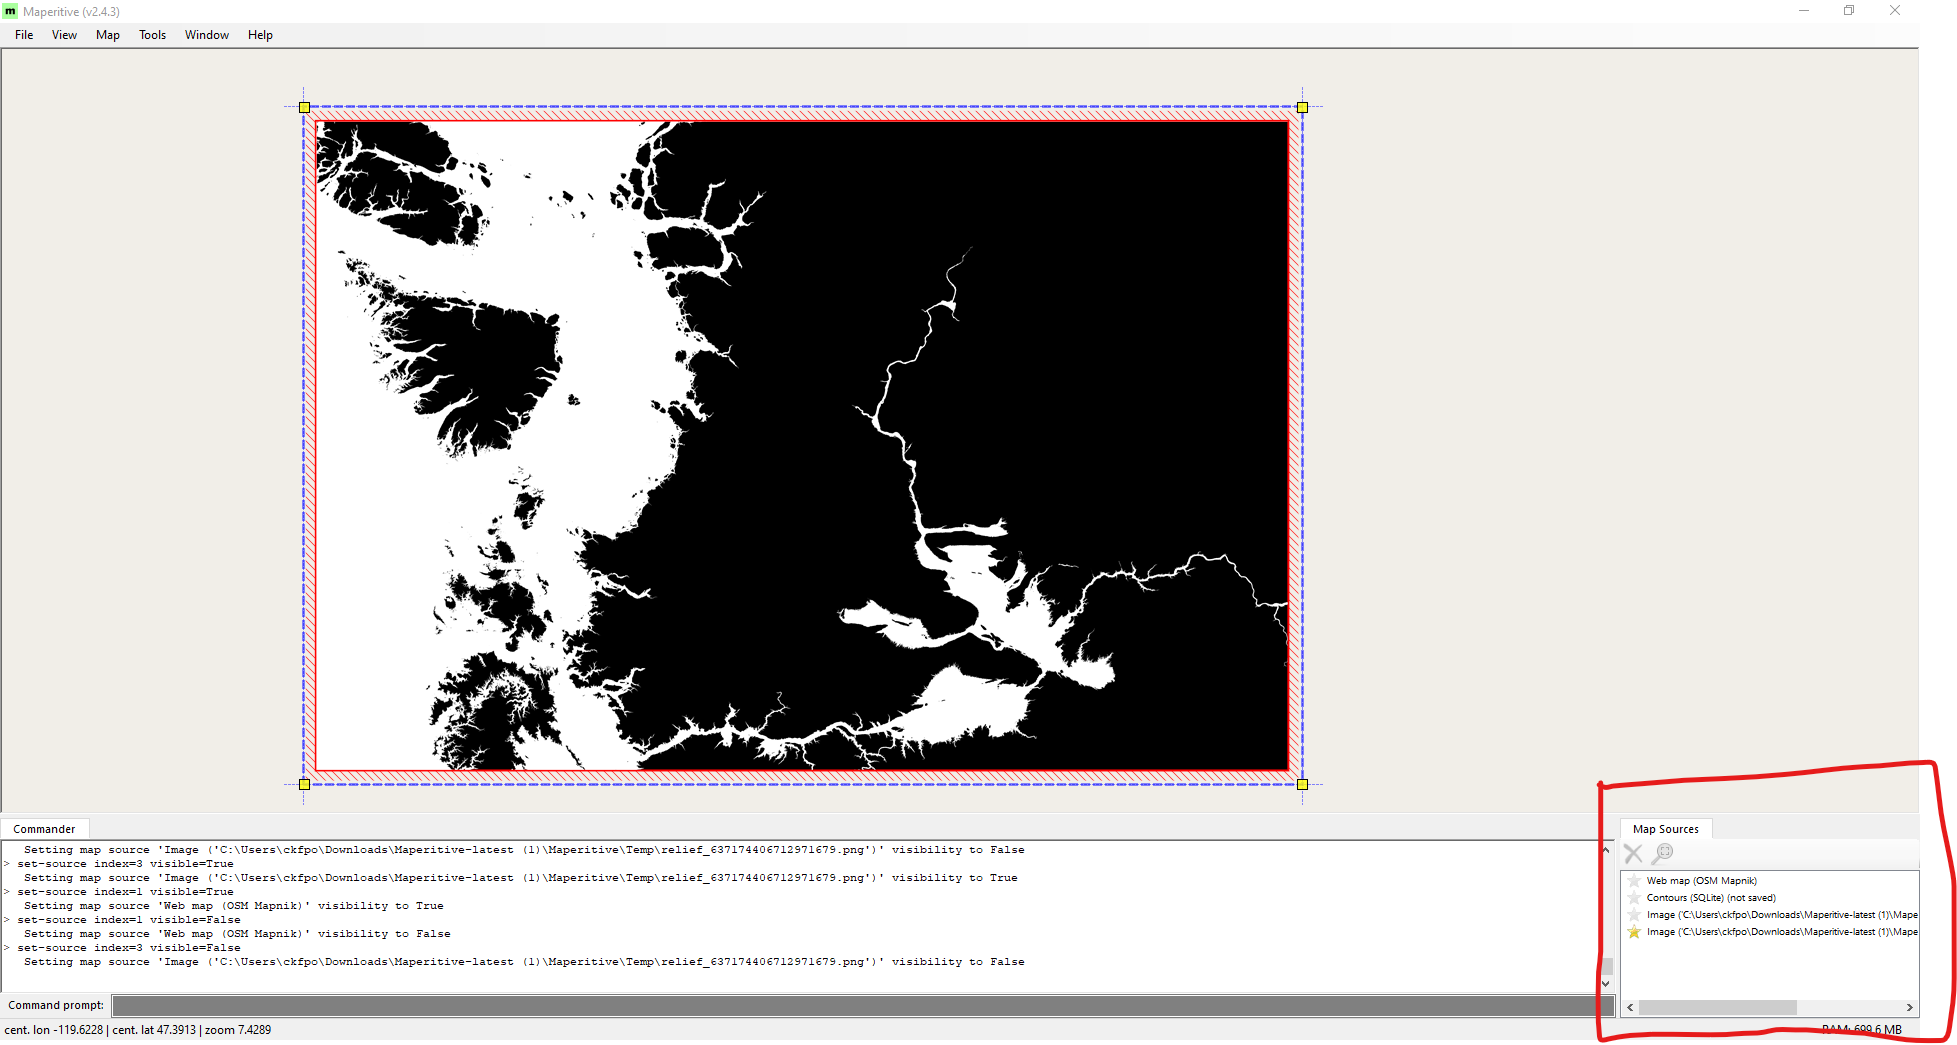Activate the star on the first Image source

(1634, 914)
